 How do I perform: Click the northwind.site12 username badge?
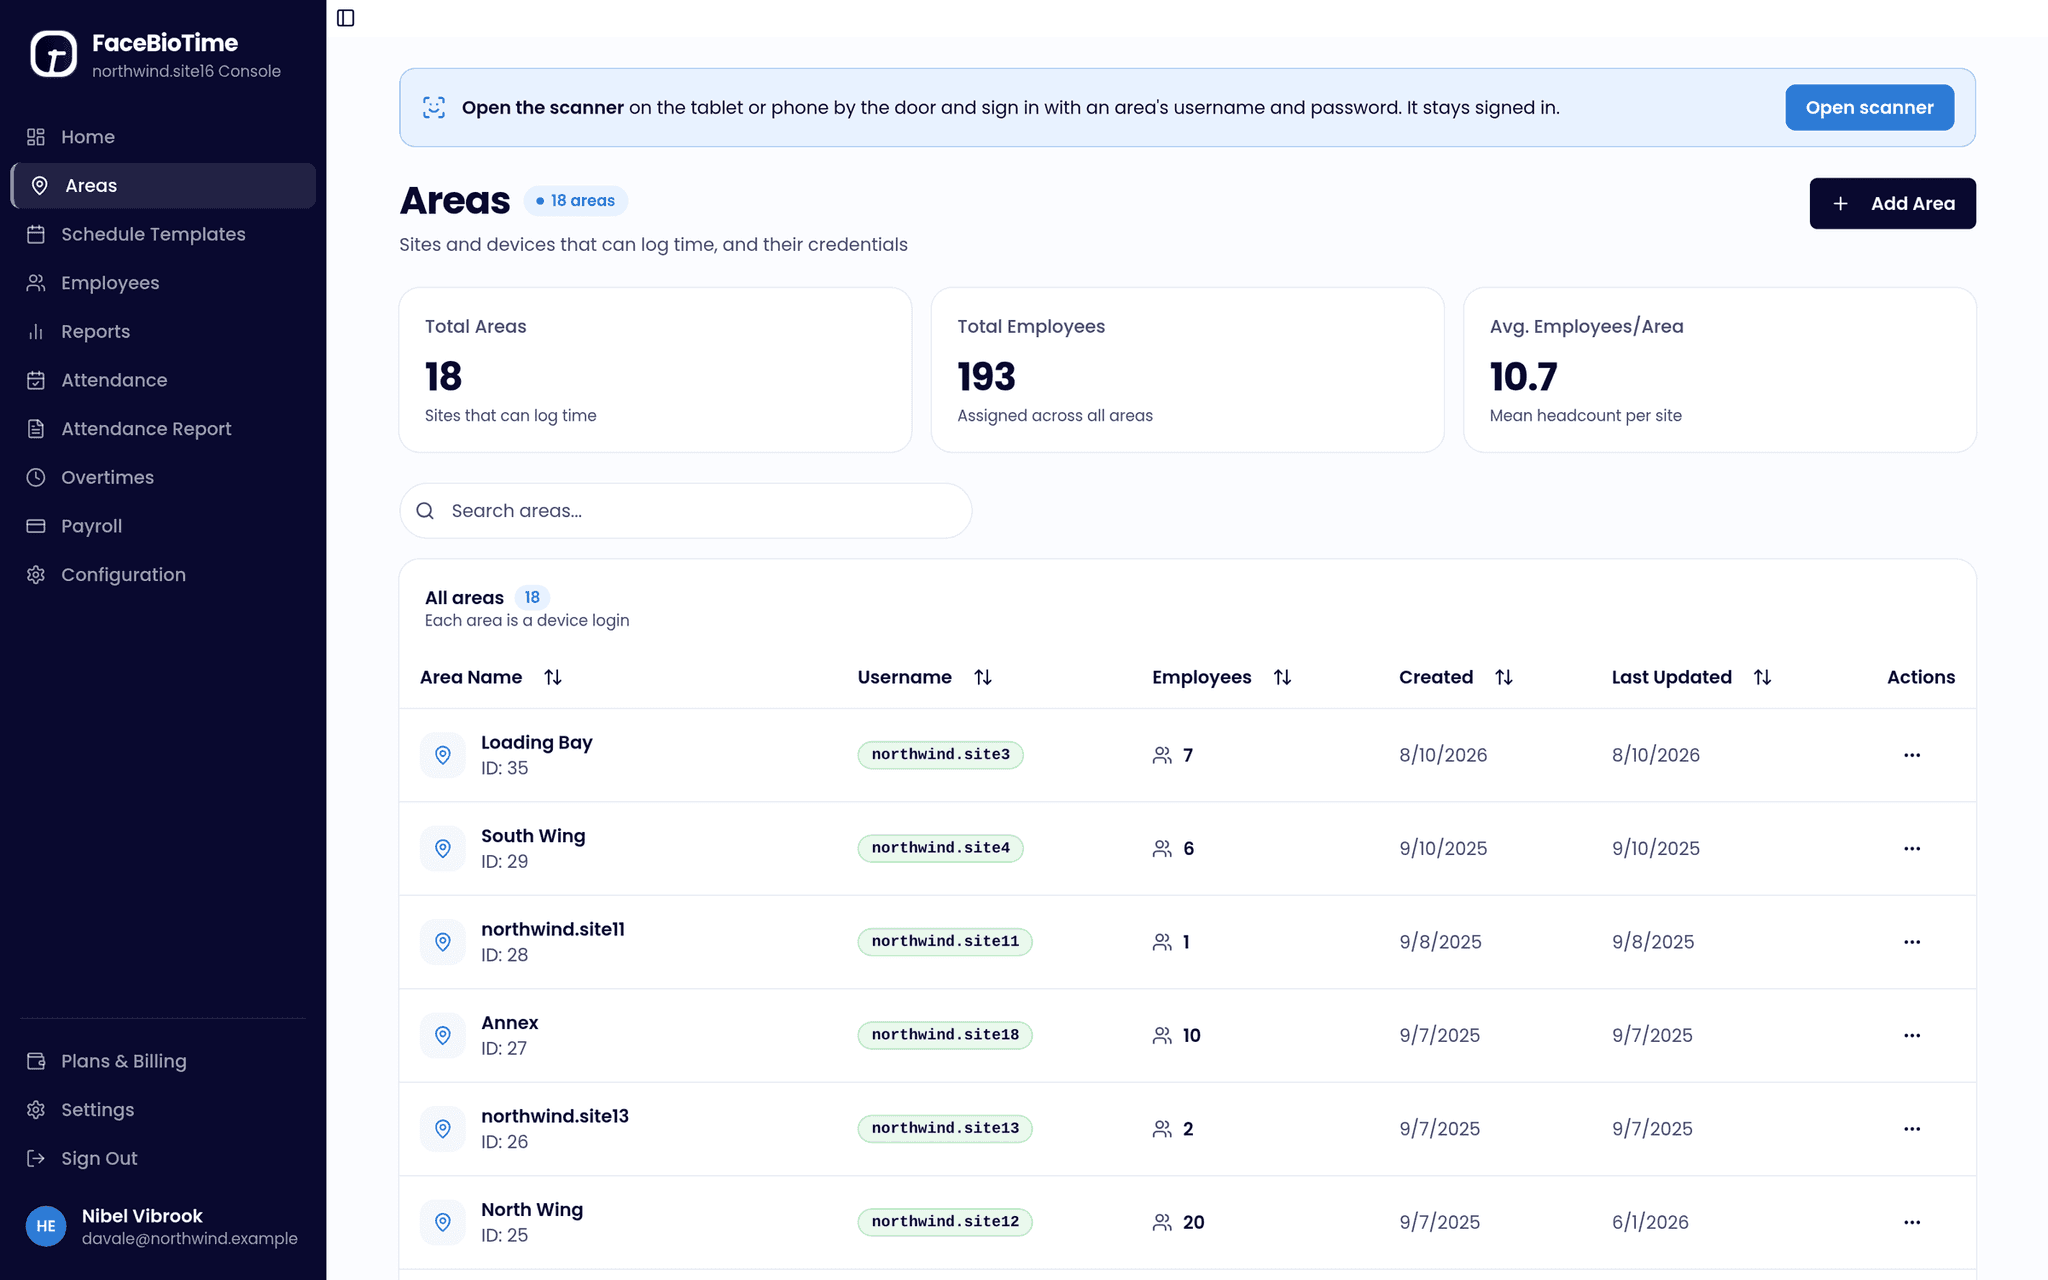[x=945, y=1222]
